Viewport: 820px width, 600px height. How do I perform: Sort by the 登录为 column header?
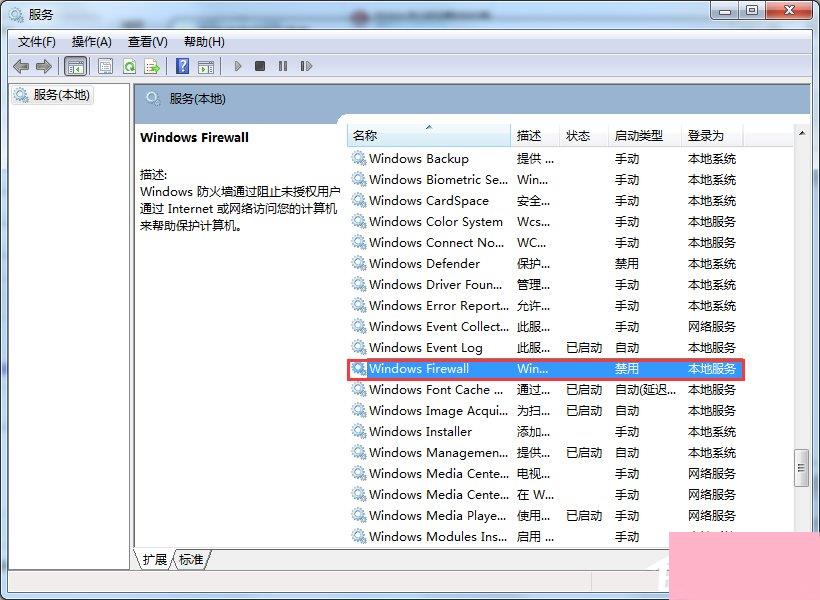tap(712, 135)
